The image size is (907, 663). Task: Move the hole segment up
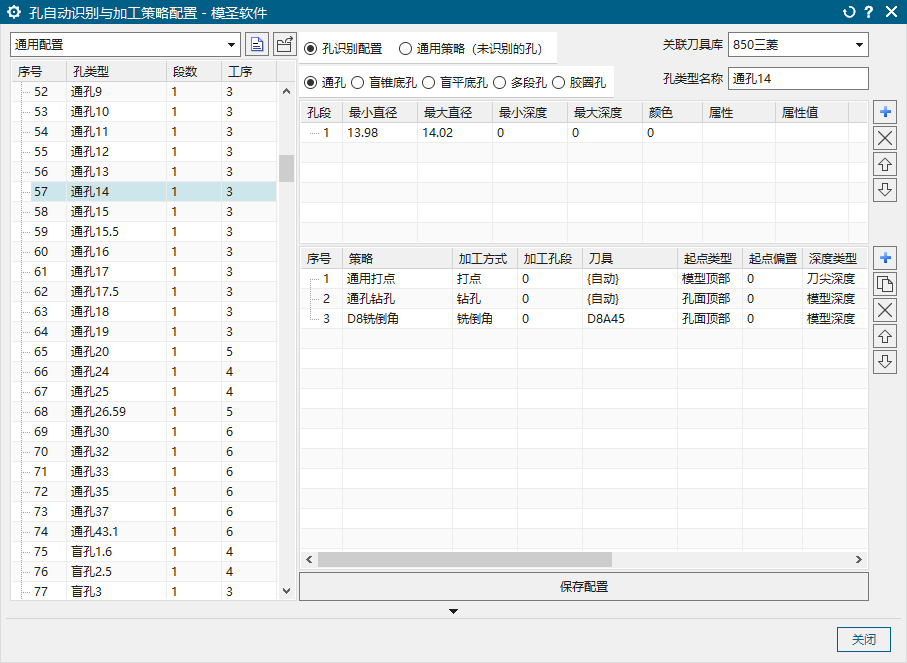pos(885,164)
